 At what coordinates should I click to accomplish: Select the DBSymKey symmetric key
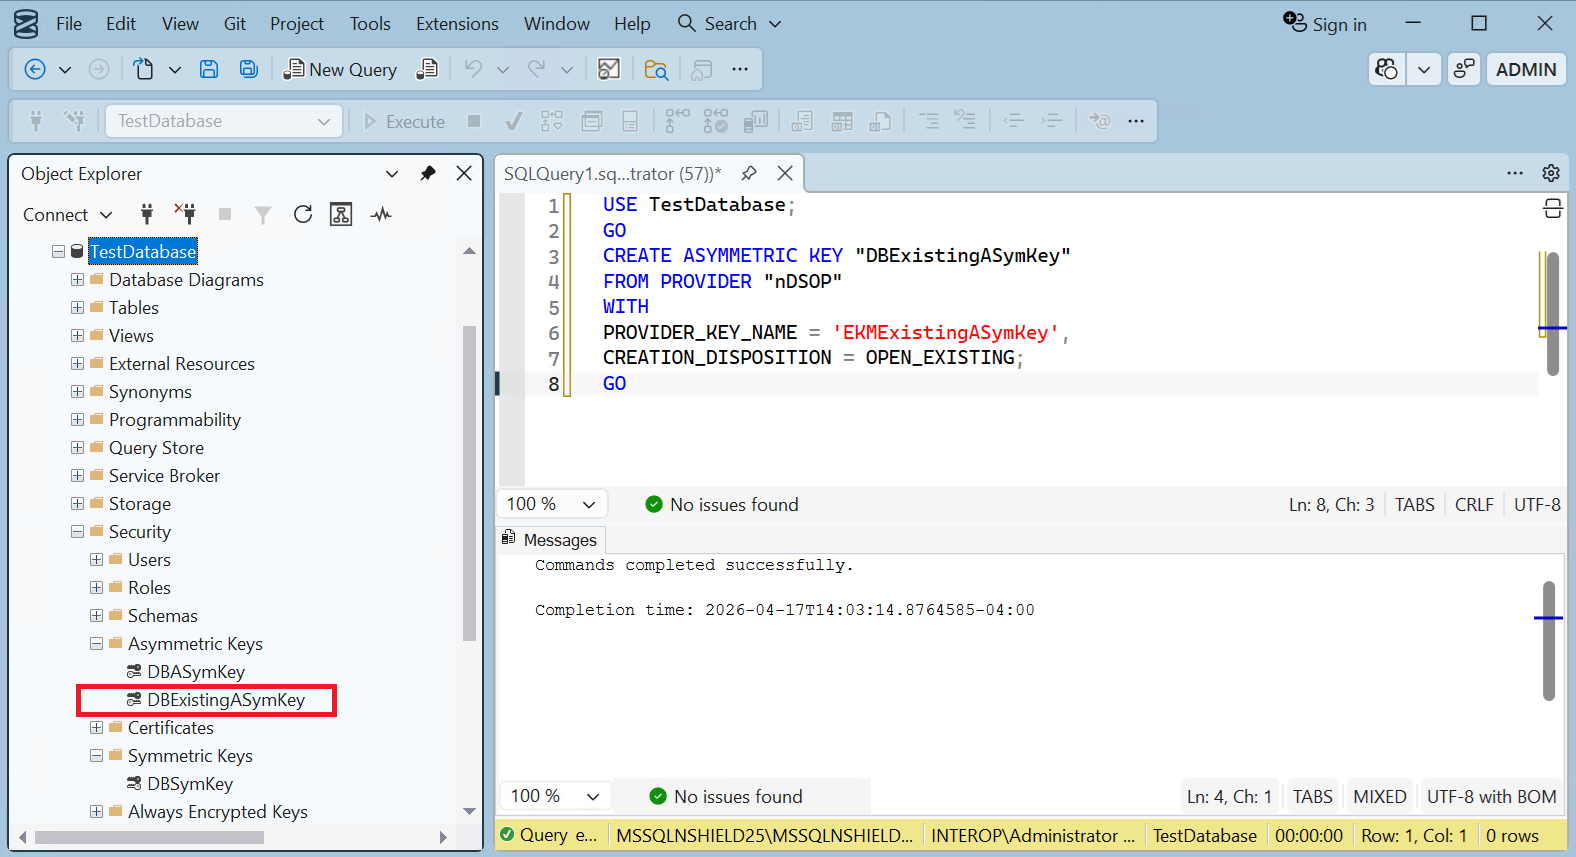pyautogui.click(x=189, y=784)
